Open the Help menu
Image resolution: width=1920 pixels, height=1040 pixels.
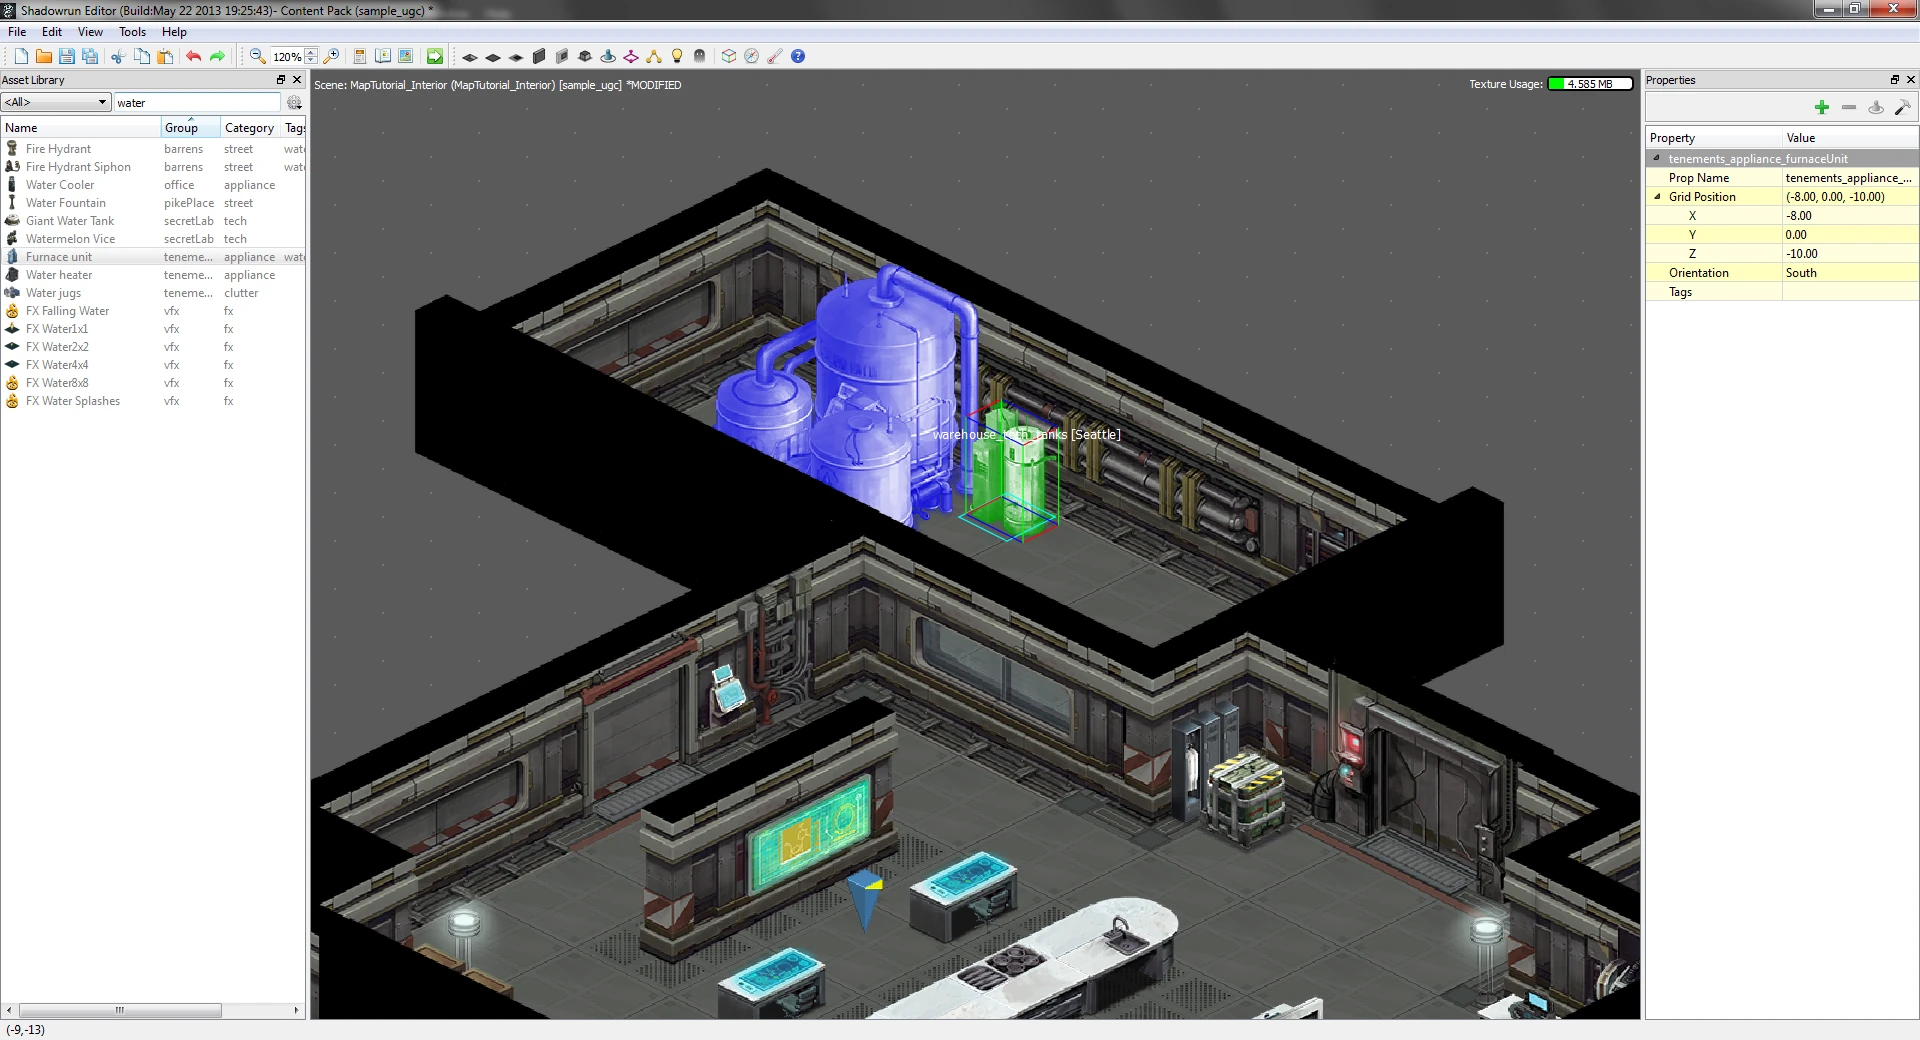click(x=174, y=32)
